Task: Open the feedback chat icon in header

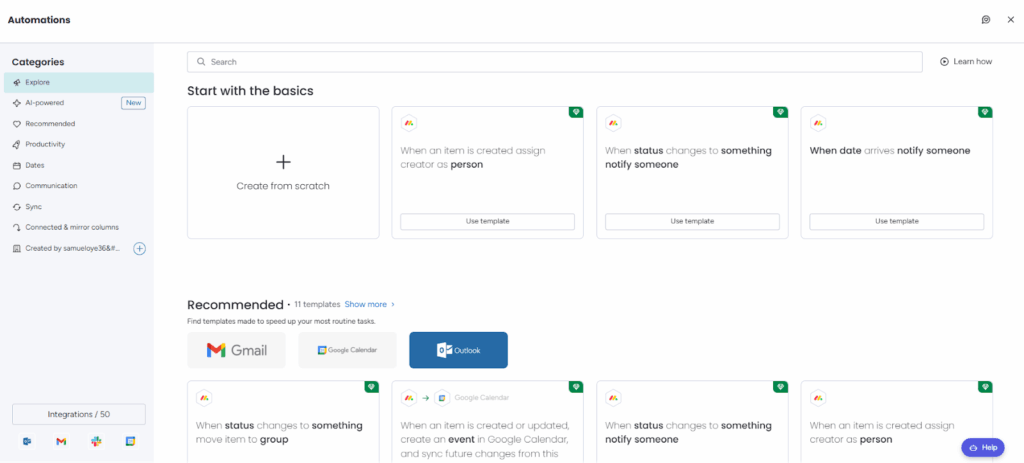Action: coord(985,19)
